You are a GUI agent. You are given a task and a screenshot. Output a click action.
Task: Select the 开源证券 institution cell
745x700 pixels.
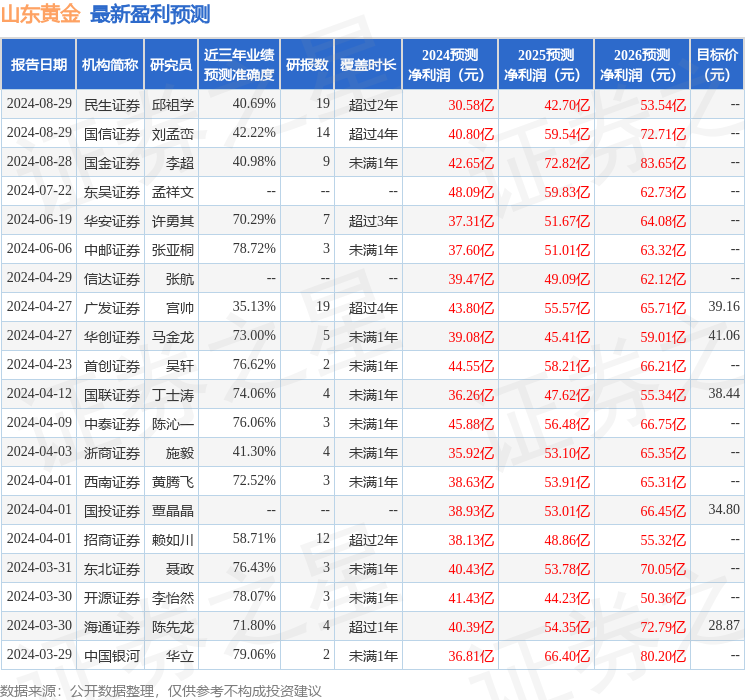coord(112,598)
